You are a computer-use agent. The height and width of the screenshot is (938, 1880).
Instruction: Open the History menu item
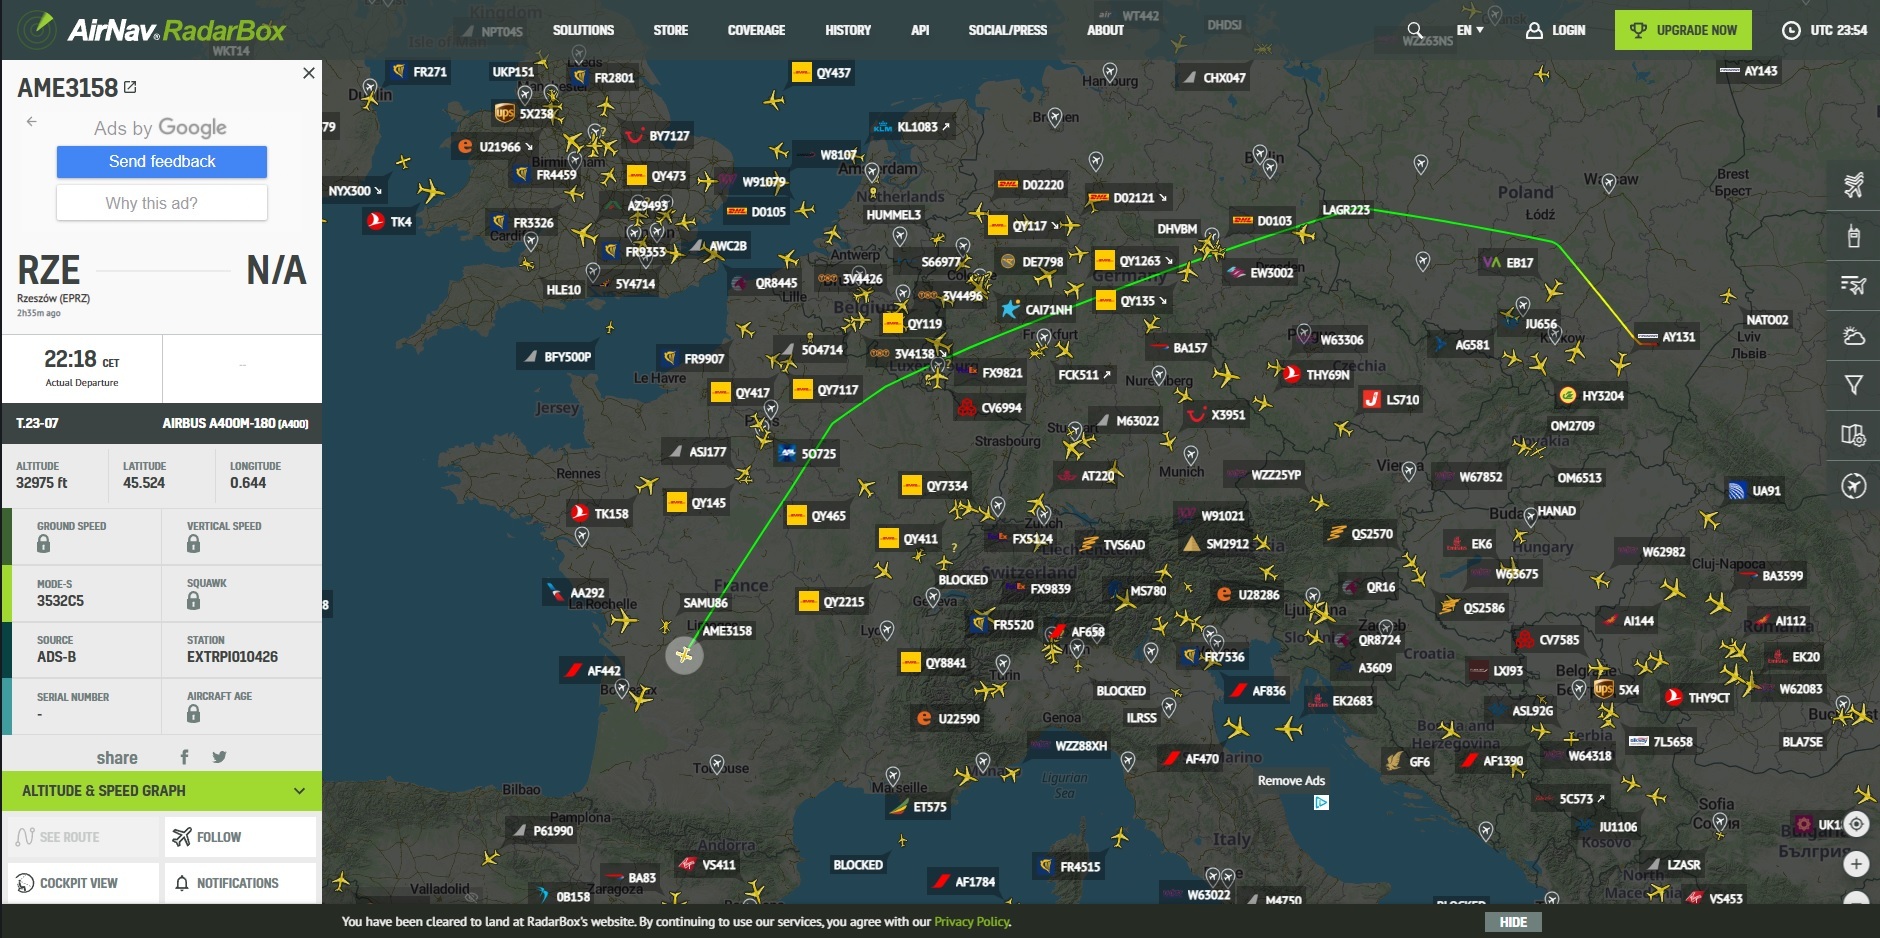[x=848, y=30]
